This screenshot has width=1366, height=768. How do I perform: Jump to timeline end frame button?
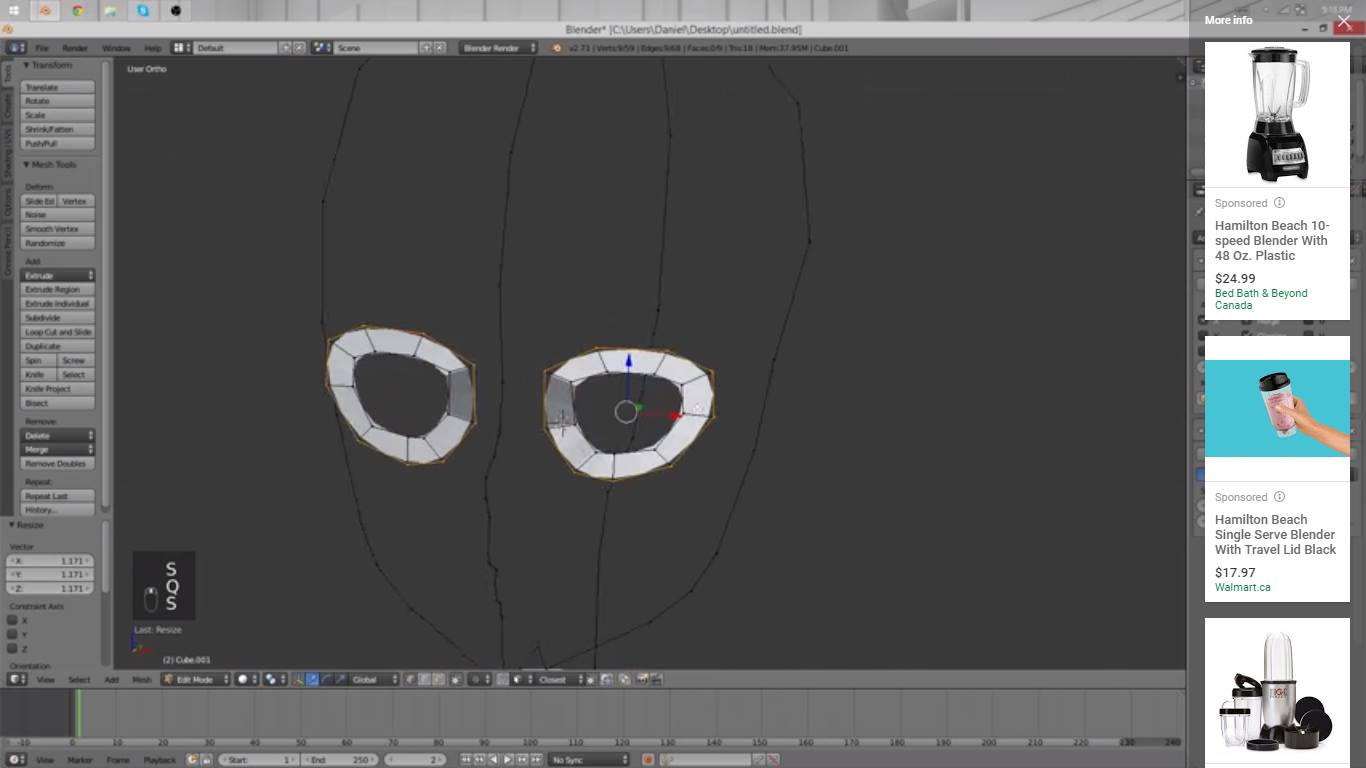tap(536, 760)
